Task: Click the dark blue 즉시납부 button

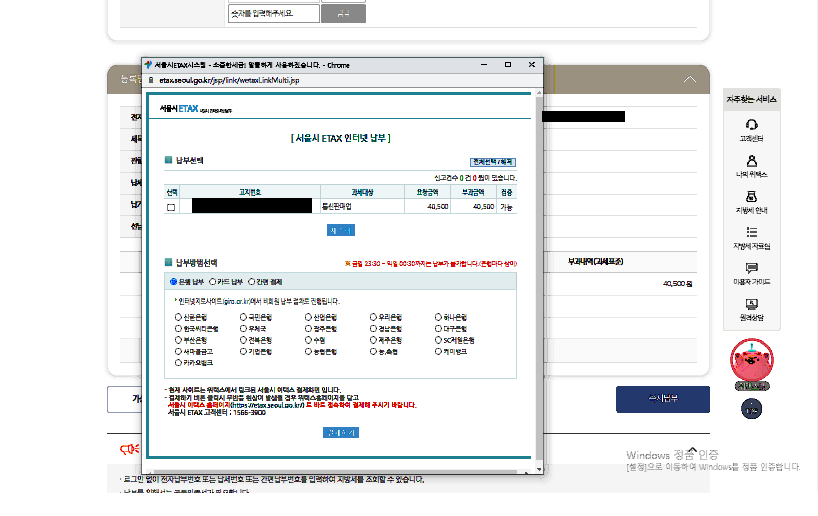Action: click(663, 399)
